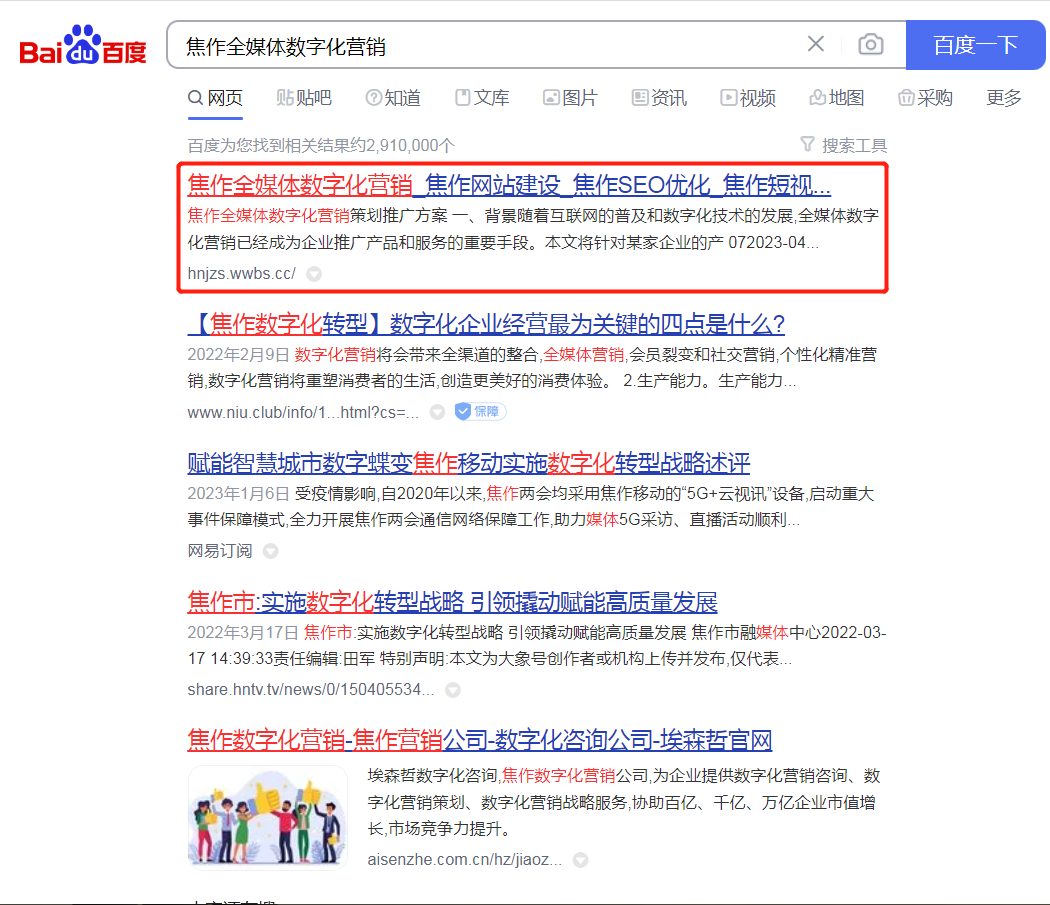Switch to the 知道 tab
The image size is (1050, 905).
pos(393,98)
